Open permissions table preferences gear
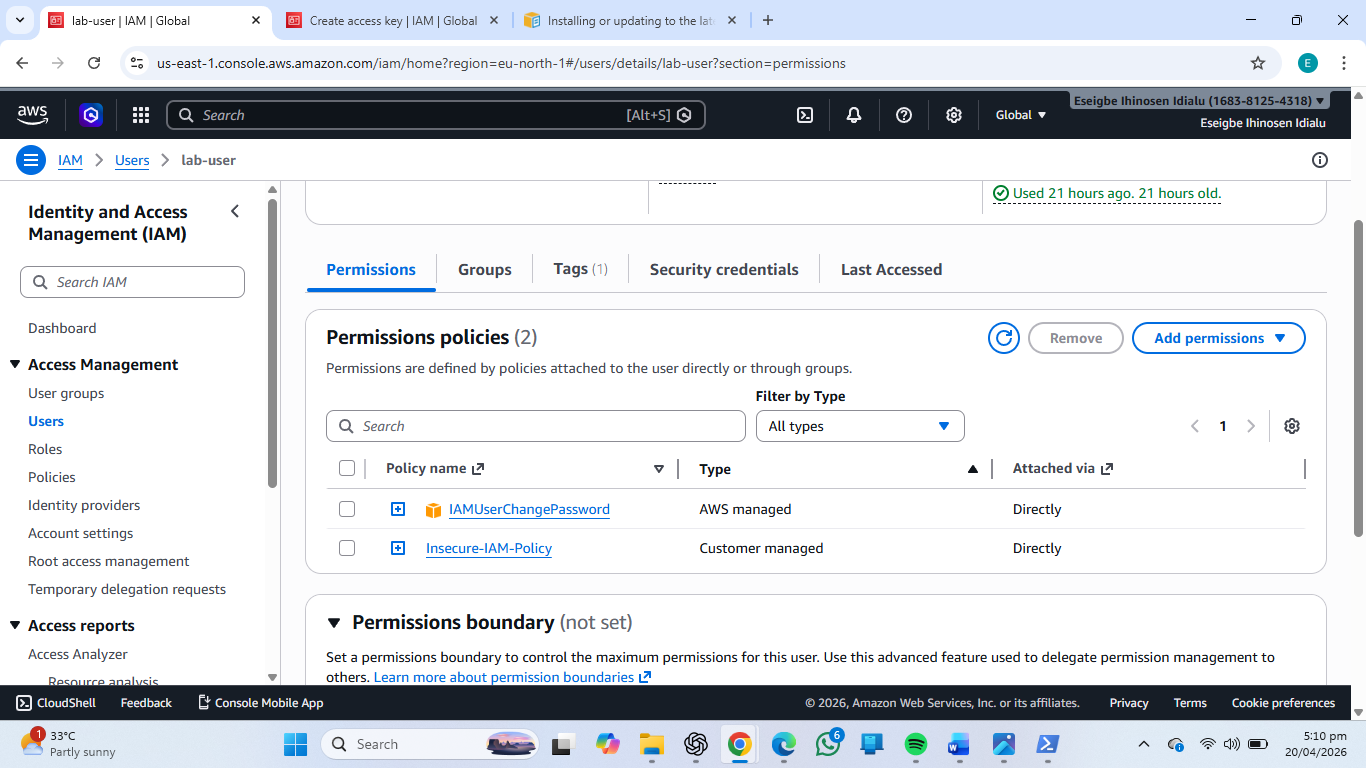Viewport: 1366px width, 768px height. pos(1292,426)
